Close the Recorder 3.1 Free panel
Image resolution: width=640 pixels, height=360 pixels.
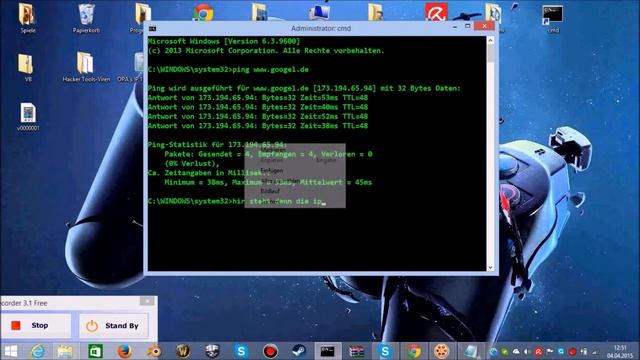click(147, 301)
